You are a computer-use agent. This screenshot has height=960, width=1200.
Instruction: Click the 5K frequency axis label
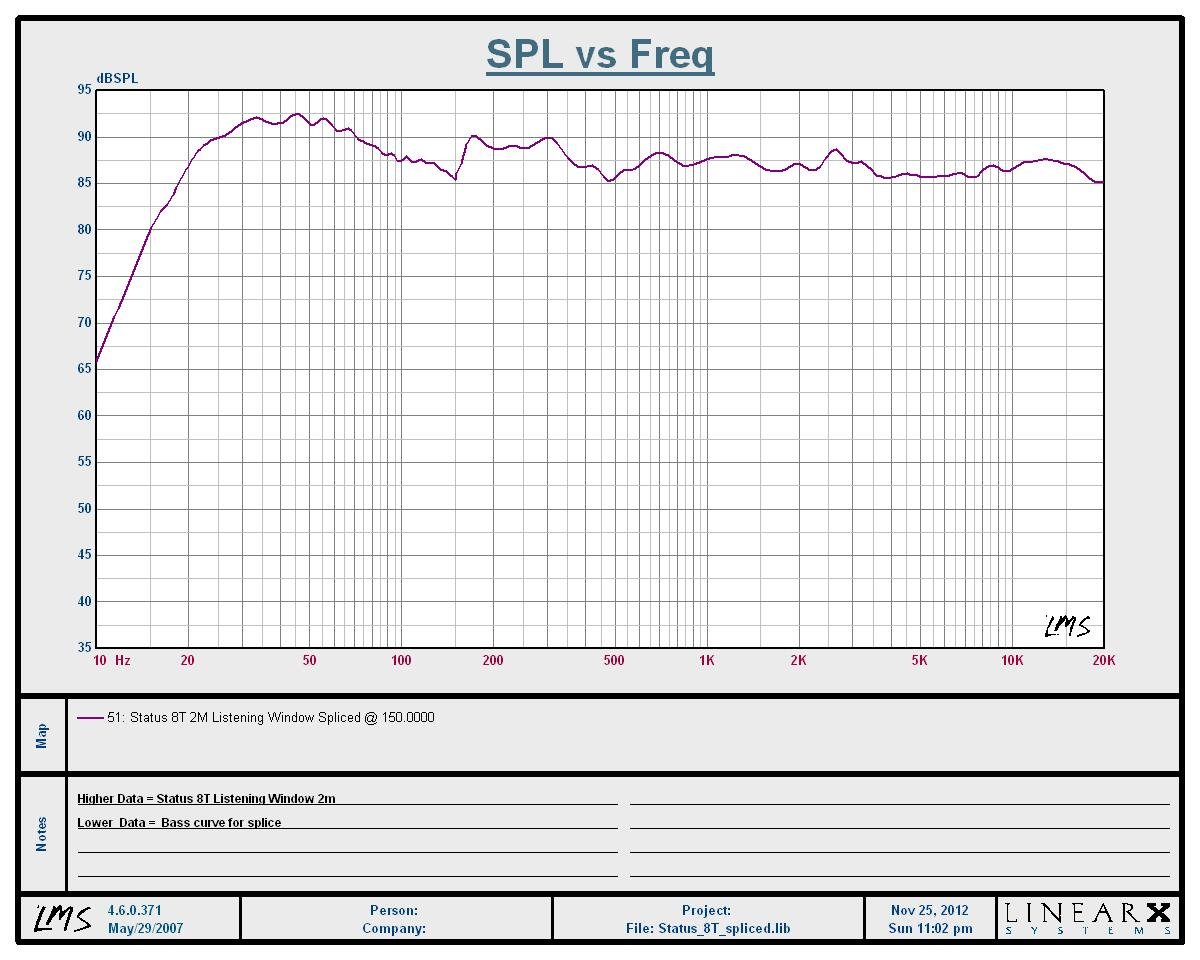[920, 660]
